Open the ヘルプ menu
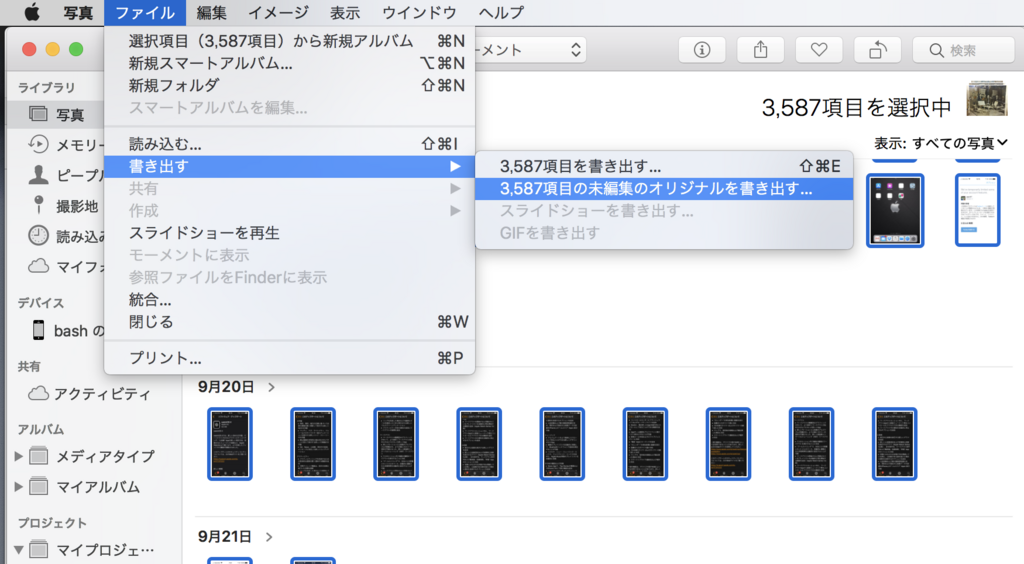1024x564 pixels. pos(501,12)
